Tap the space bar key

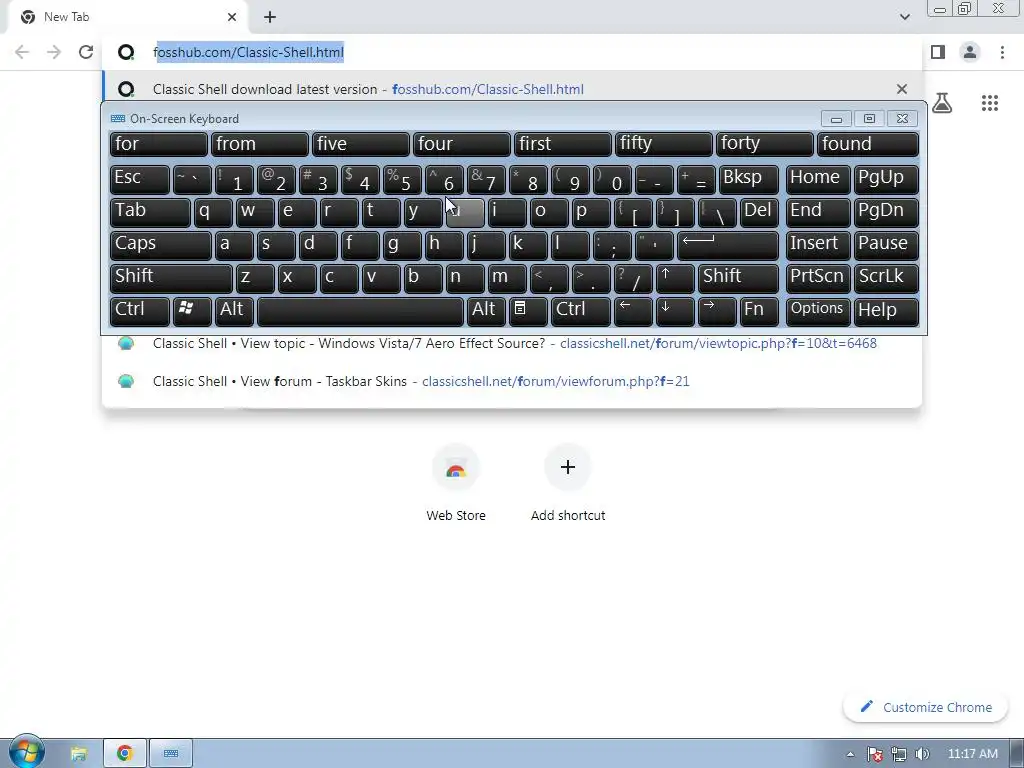click(x=360, y=311)
